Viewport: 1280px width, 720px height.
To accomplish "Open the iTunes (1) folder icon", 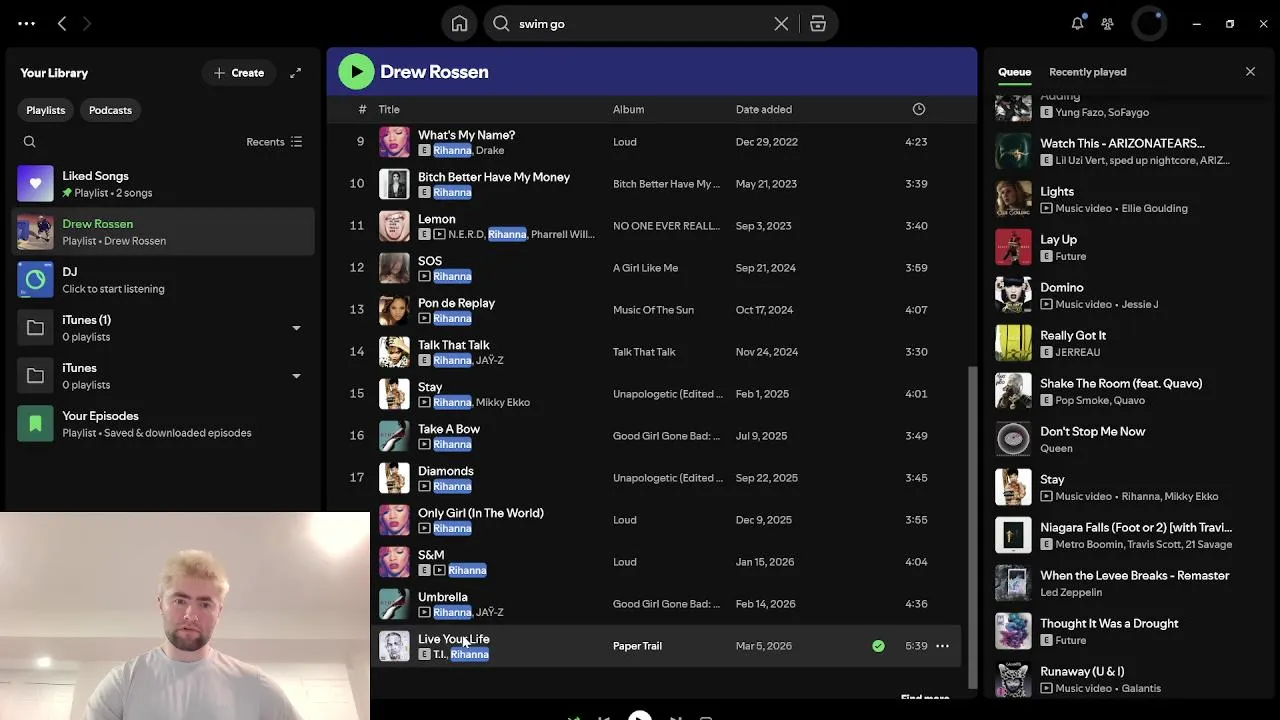I will click(35, 328).
